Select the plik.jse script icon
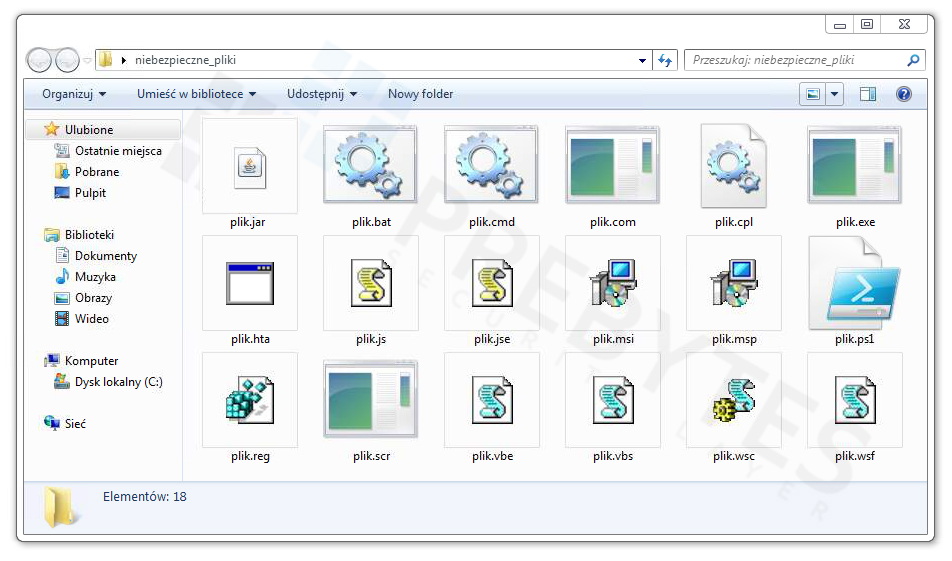Screen dimensions: 952x561 492,283
